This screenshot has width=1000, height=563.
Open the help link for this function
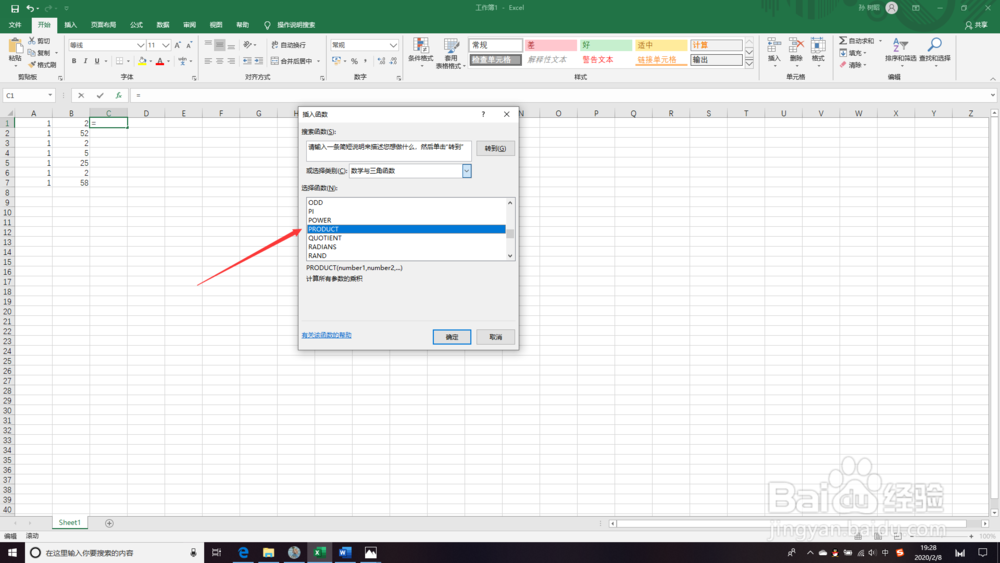(x=327, y=335)
